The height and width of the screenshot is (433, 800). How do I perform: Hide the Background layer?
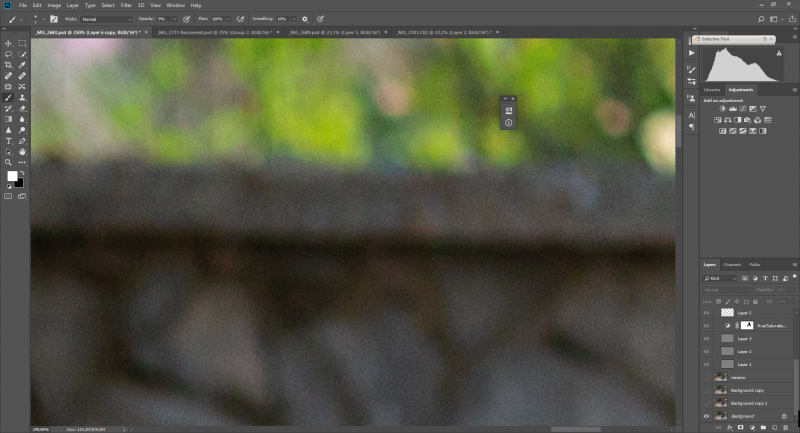(x=707, y=416)
